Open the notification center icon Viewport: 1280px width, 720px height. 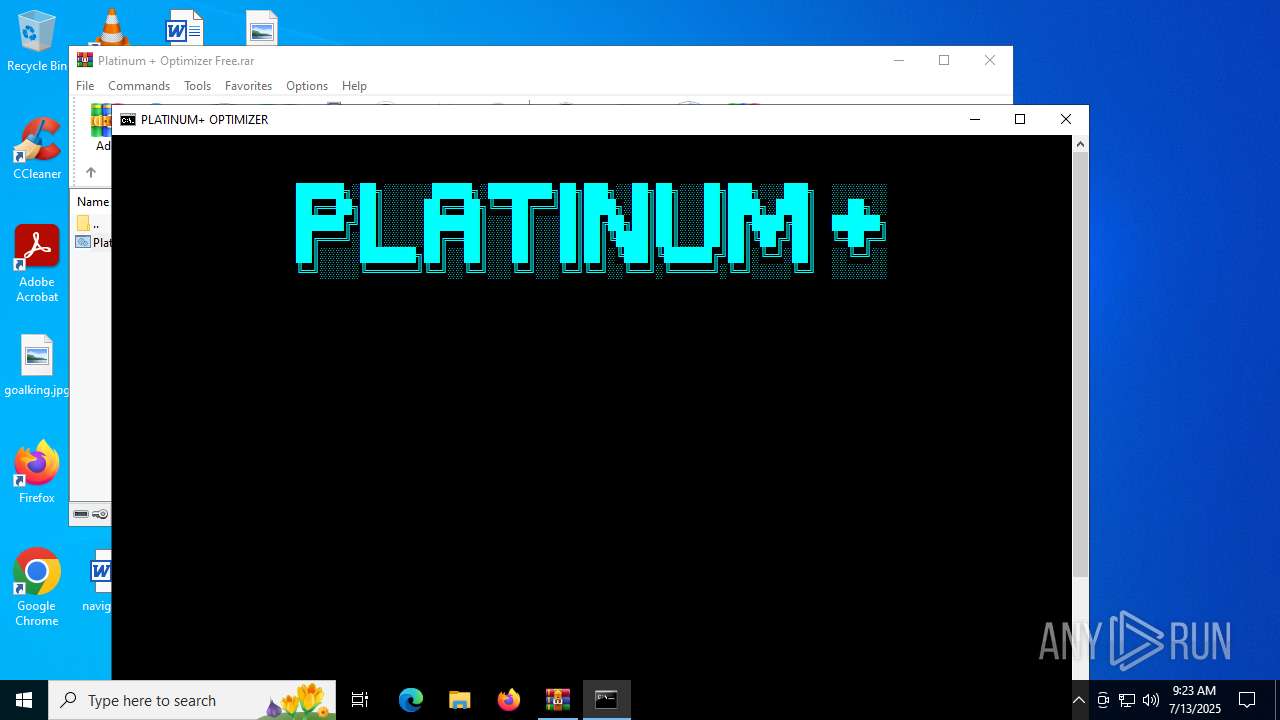click(1247, 700)
